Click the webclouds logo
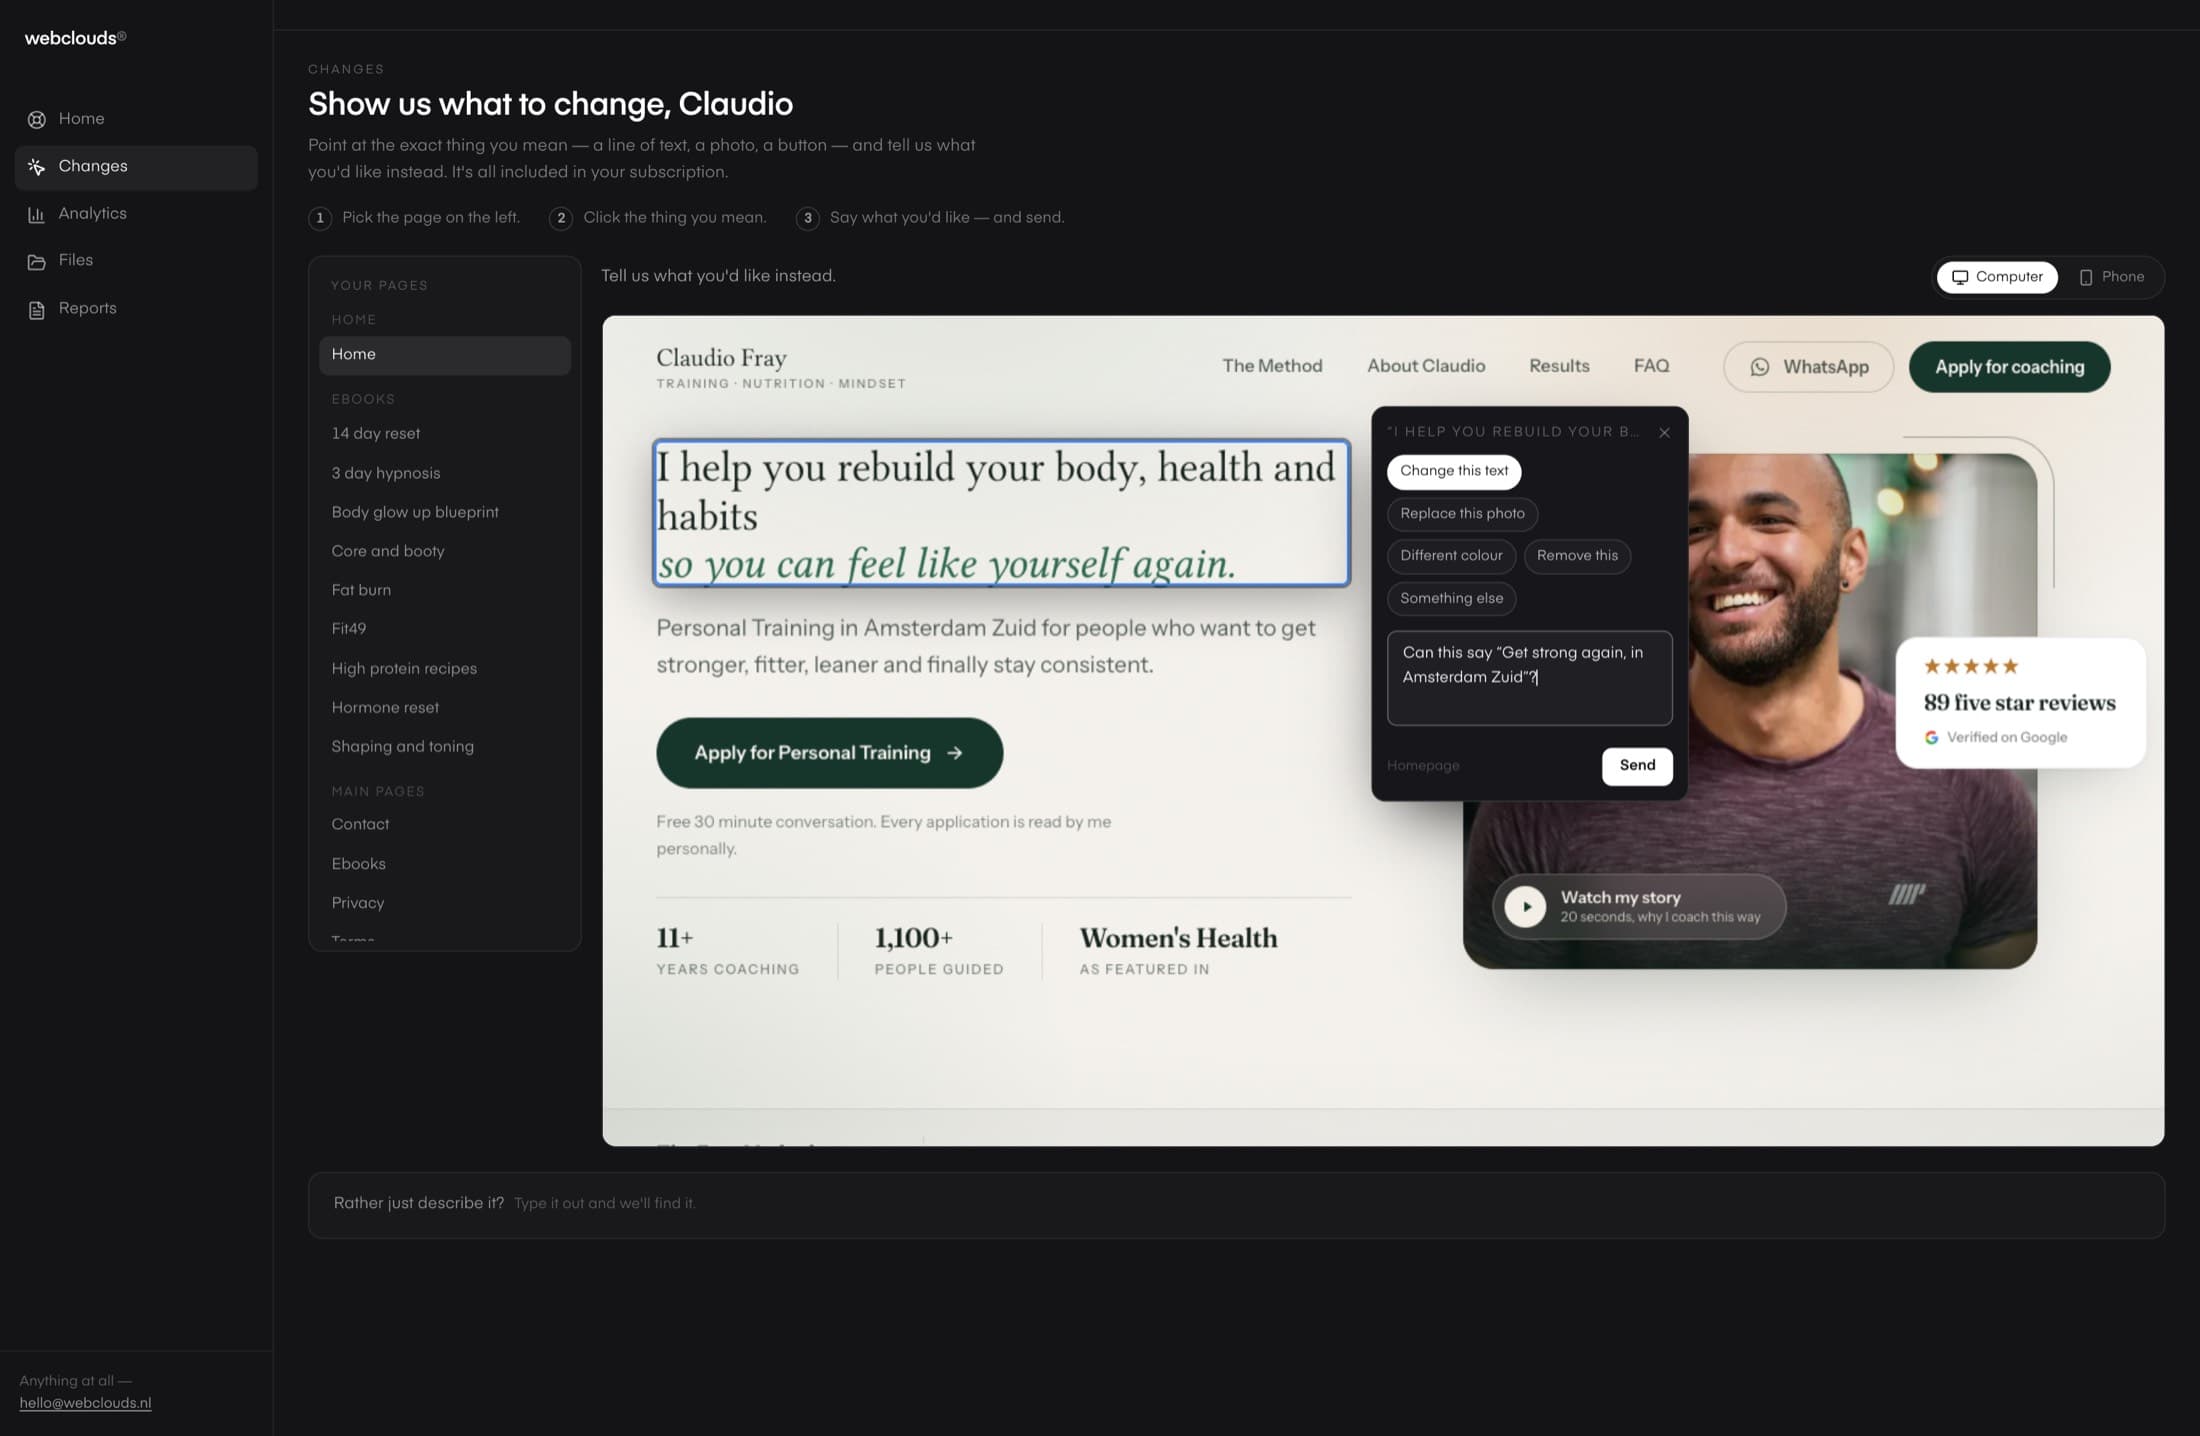 [x=75, y=38]
